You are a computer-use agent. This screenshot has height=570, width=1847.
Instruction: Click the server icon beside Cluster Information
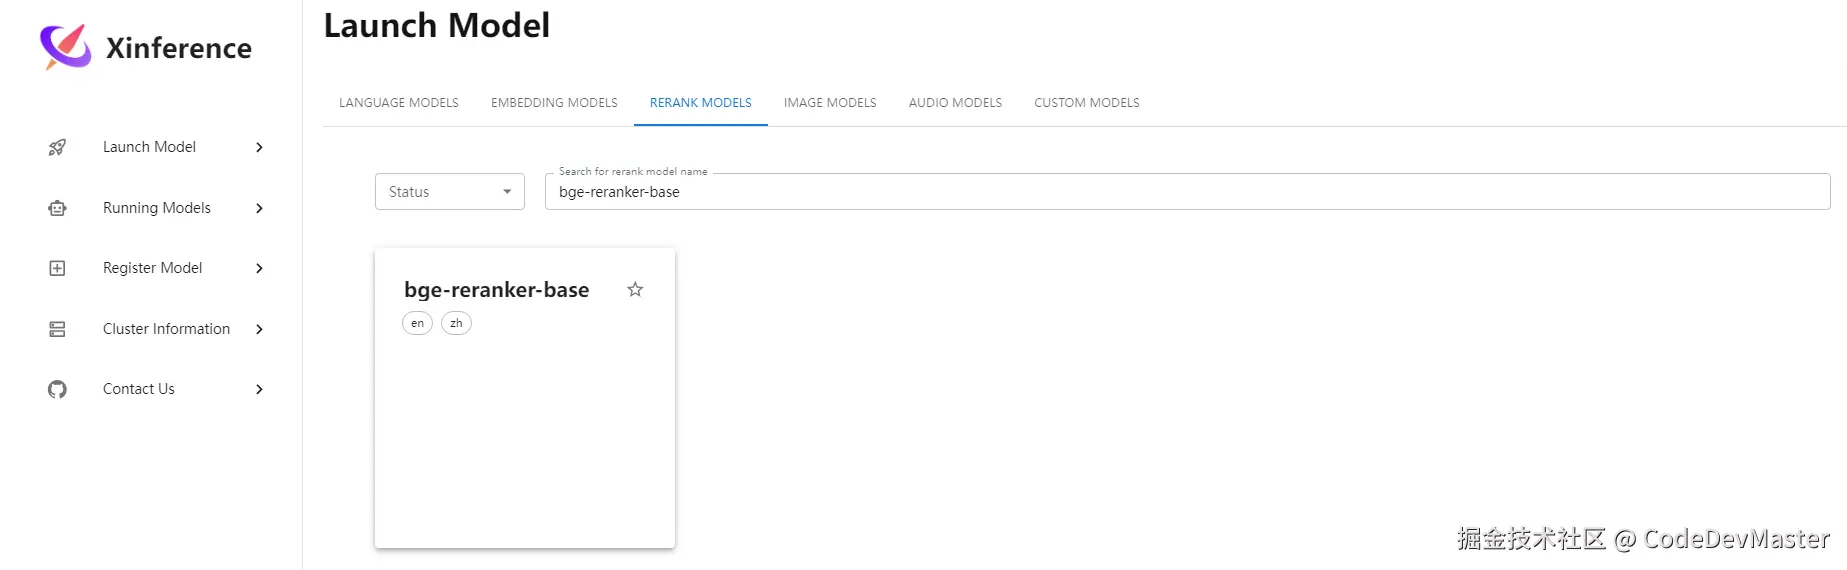[x=57, y=329]
